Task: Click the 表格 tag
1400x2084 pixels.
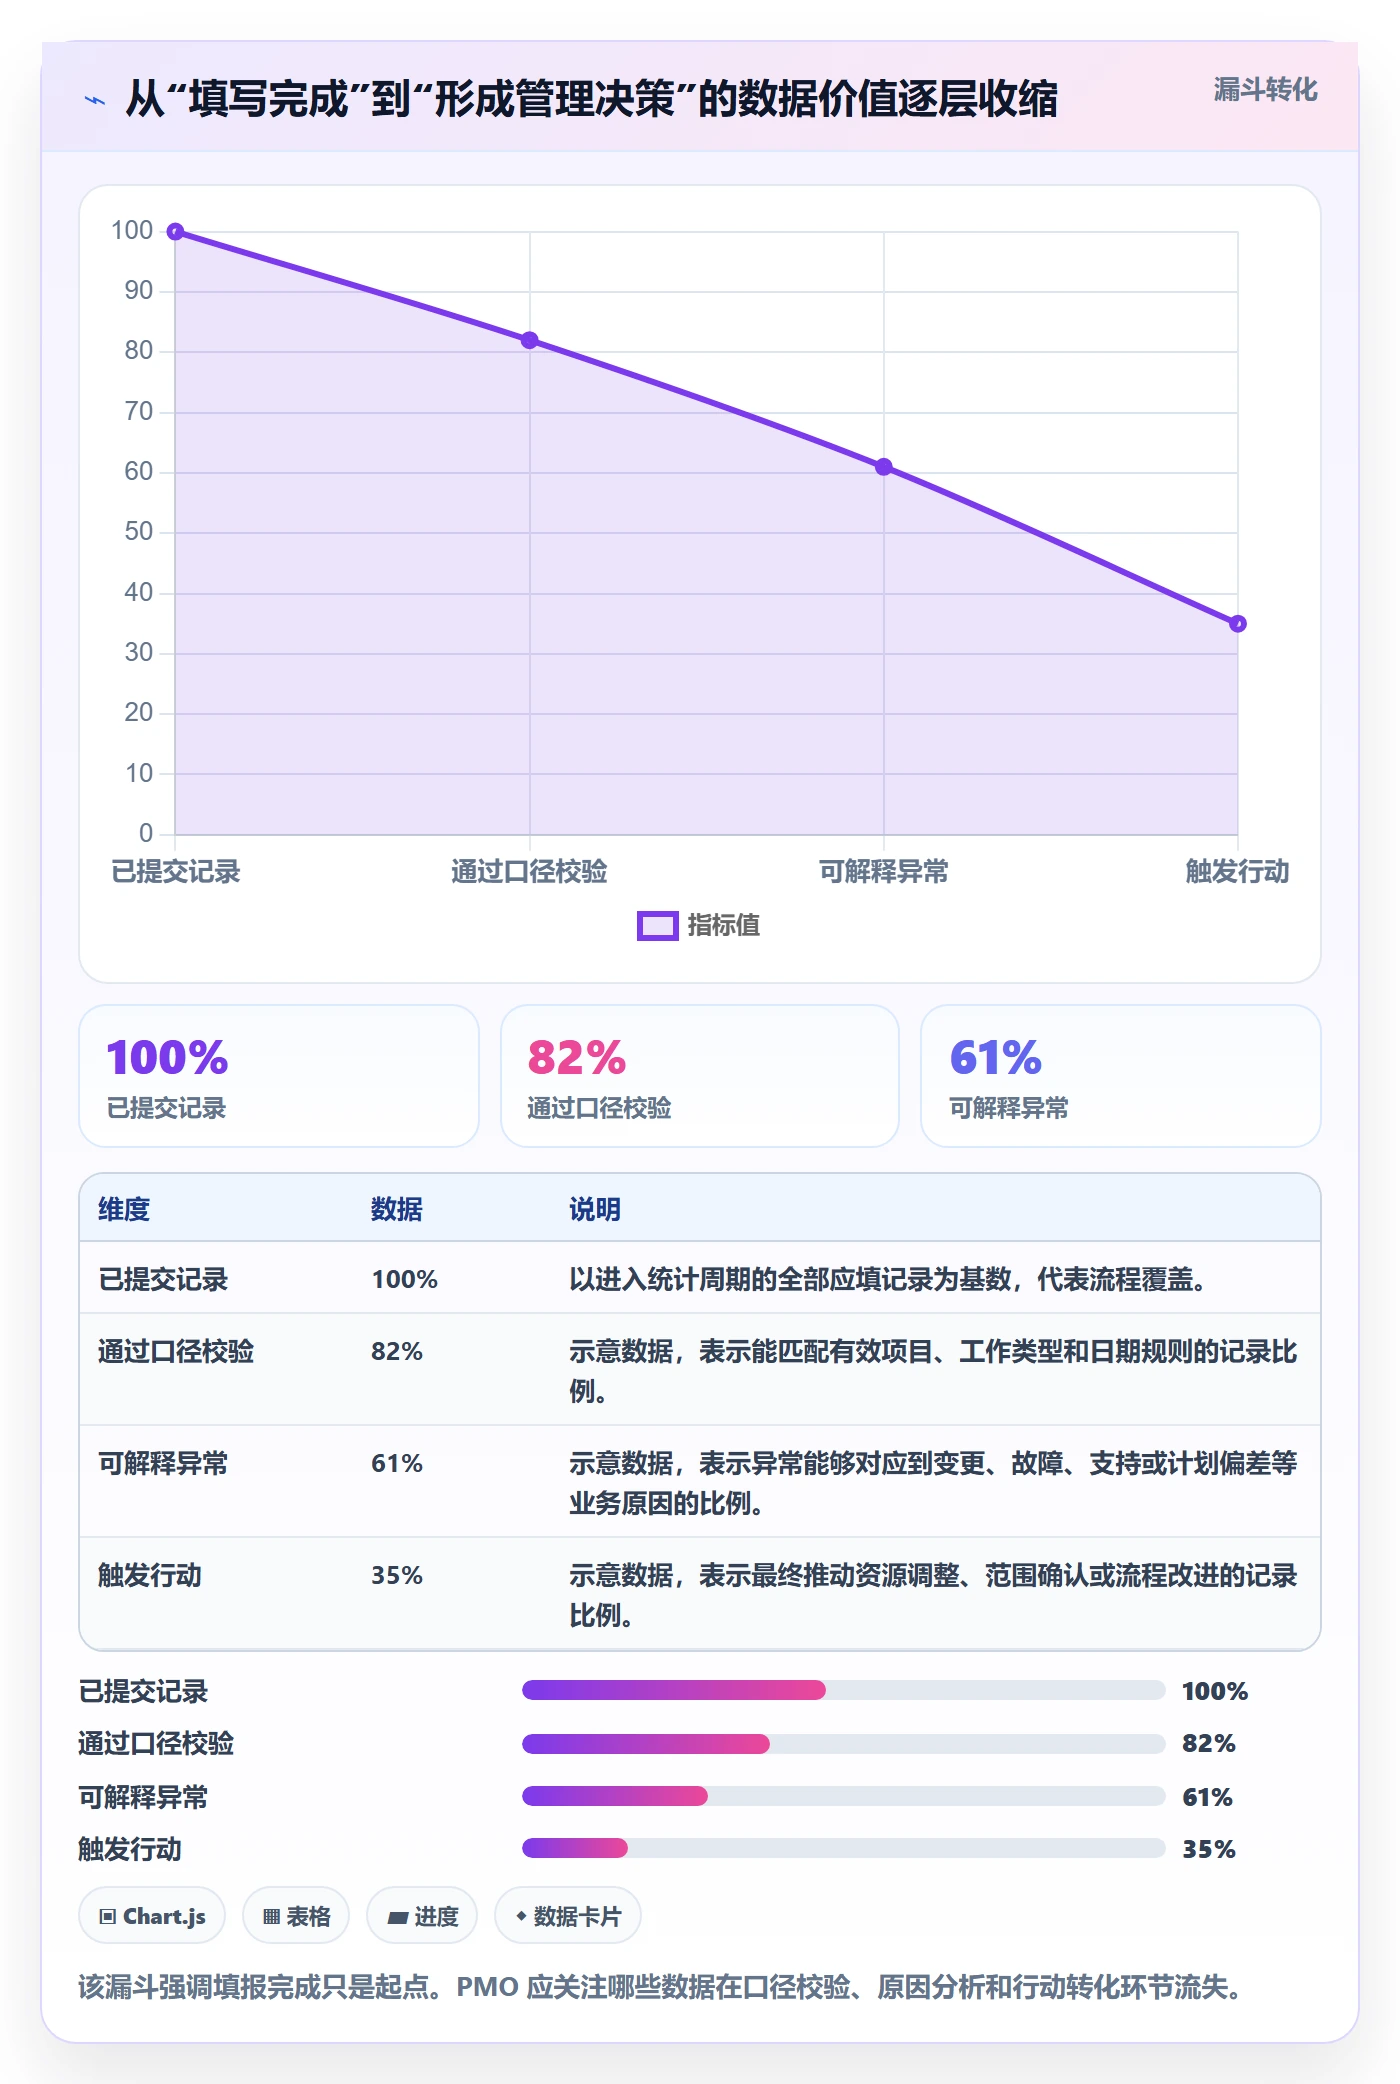Action: pos(296,1916)
